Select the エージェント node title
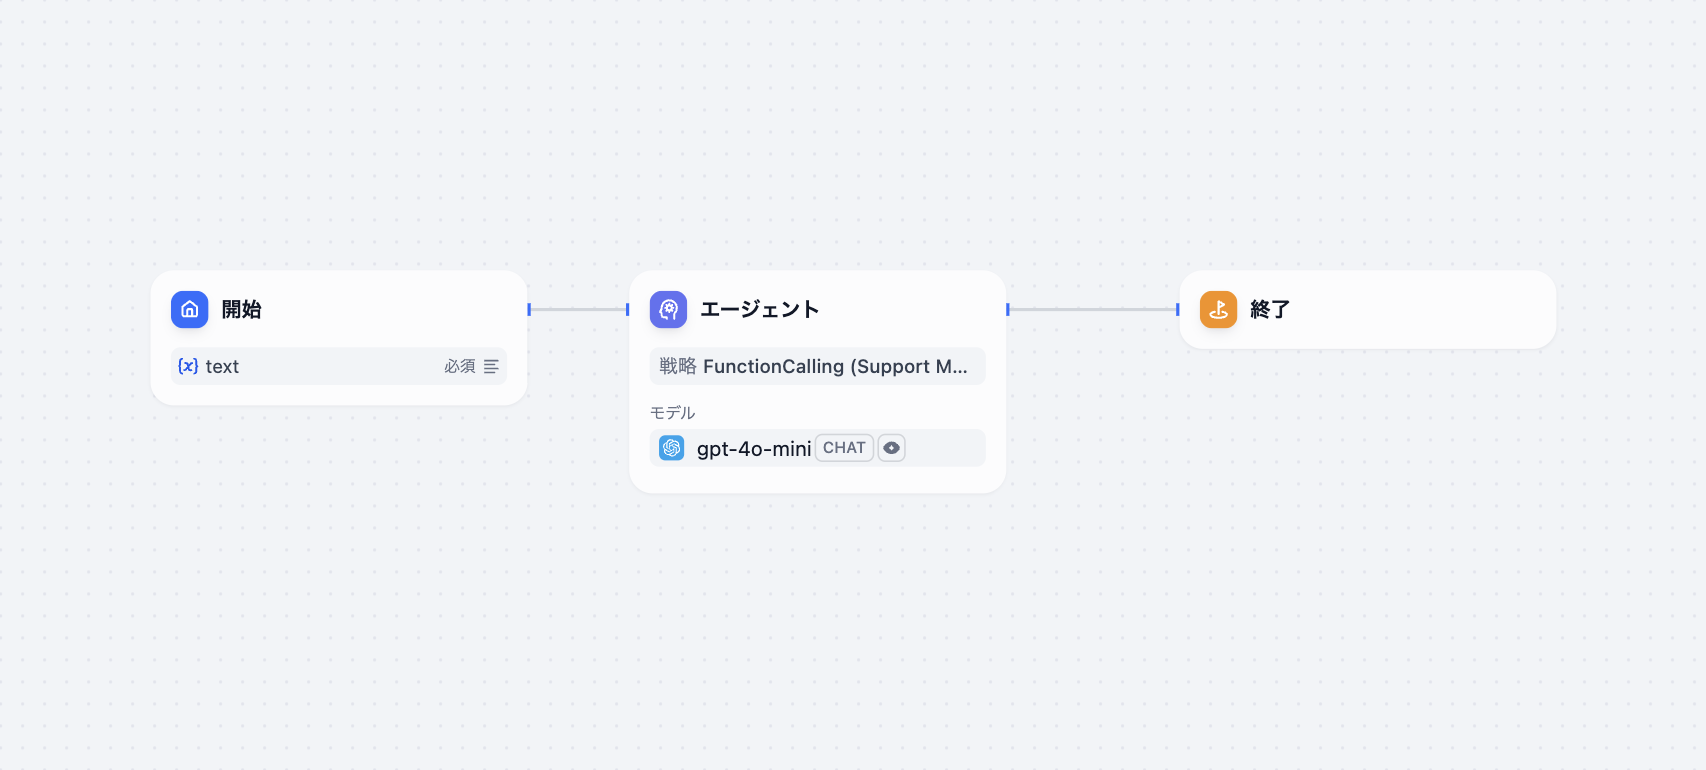The width and height of the screenshot is (1706, 770). click(759, 309)
